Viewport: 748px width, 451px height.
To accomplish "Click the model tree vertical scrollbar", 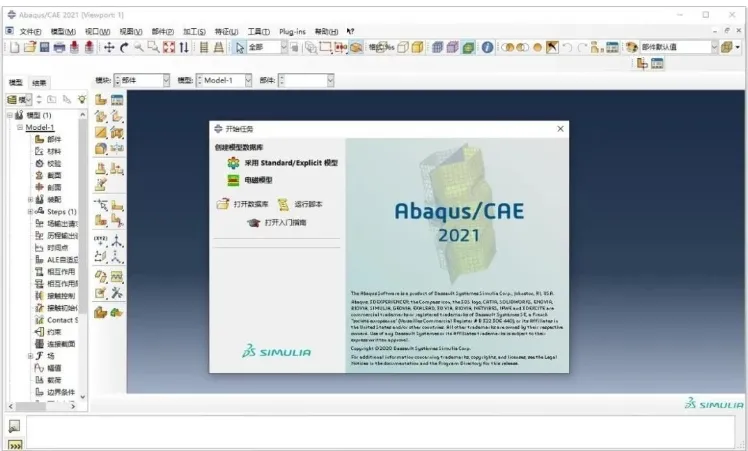I will 83,216.
